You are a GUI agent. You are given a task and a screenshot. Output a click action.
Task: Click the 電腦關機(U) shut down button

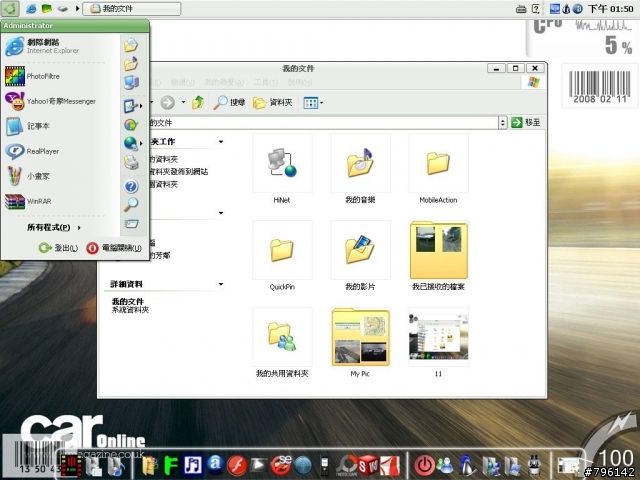coord(114,248)
